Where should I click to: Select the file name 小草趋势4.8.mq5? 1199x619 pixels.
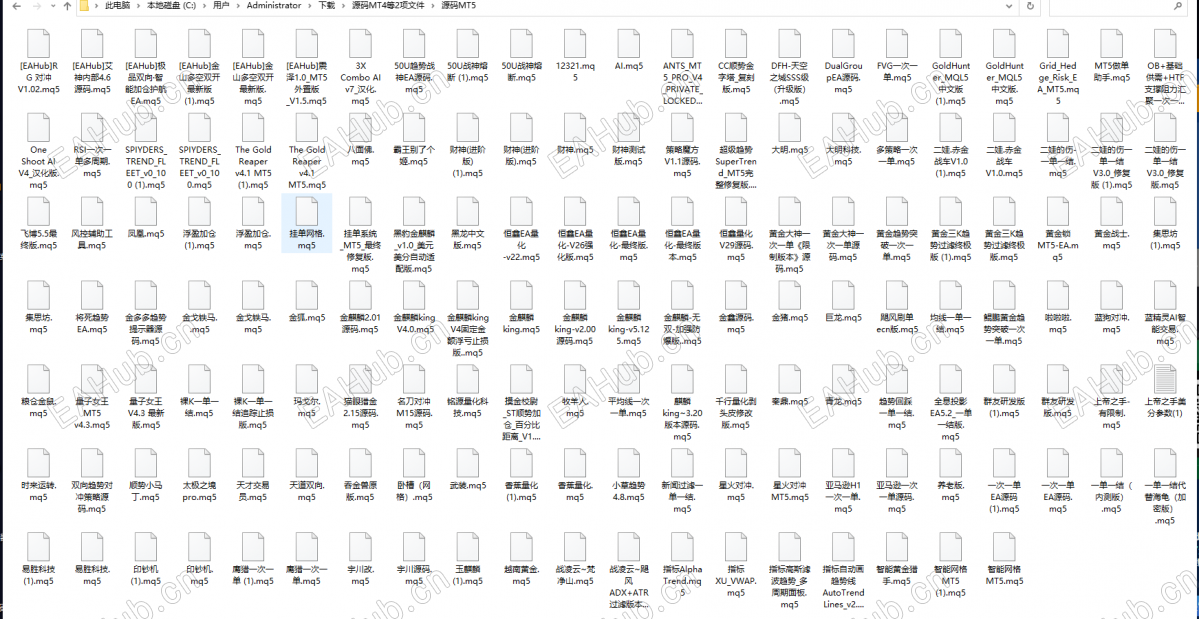[x=629, y=491]
